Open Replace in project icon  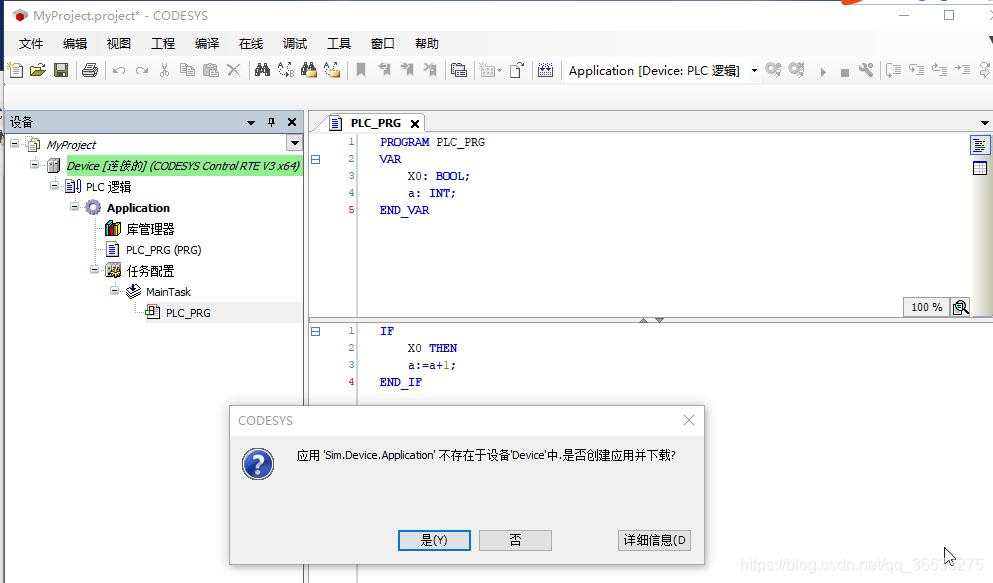(x=332, y=70)
